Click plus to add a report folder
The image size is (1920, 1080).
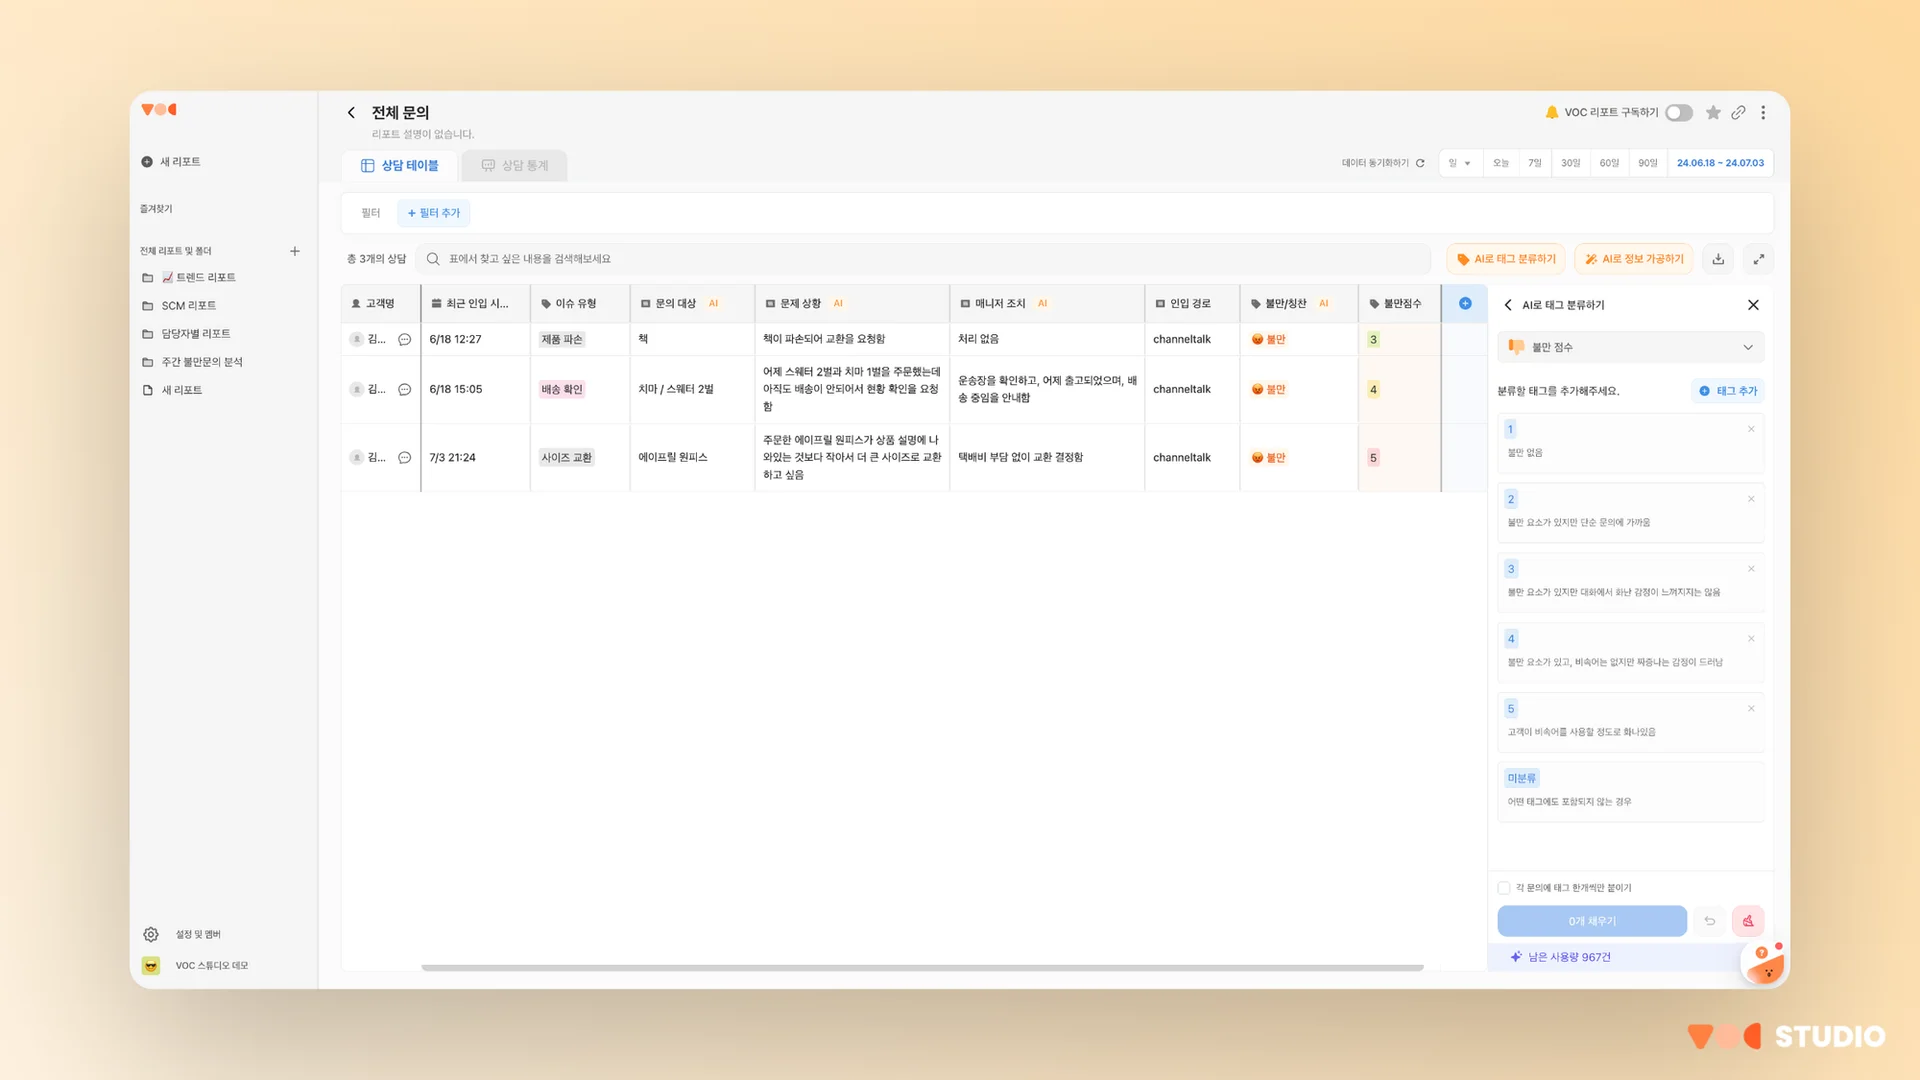(x=295, y=251)
